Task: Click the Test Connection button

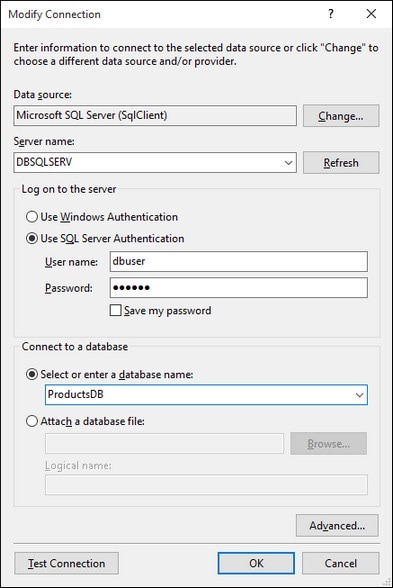Action: 66,563
